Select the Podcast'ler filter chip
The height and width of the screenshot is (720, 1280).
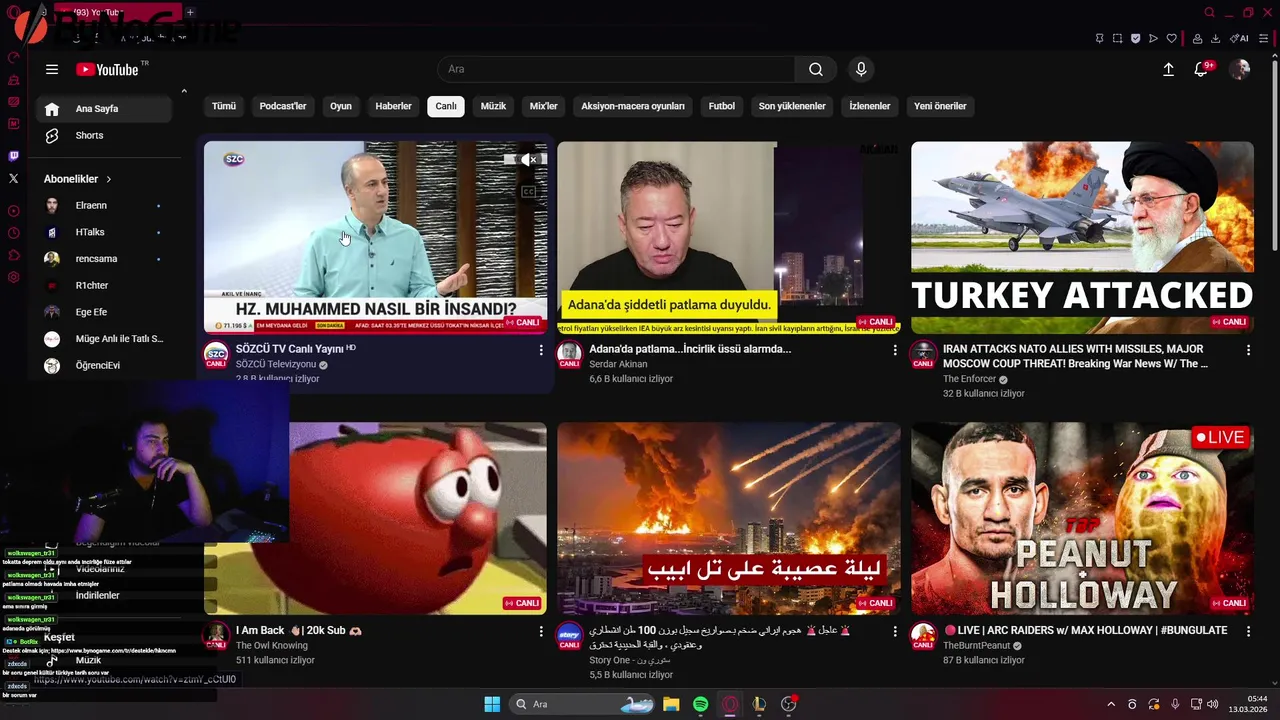point(283,106)
